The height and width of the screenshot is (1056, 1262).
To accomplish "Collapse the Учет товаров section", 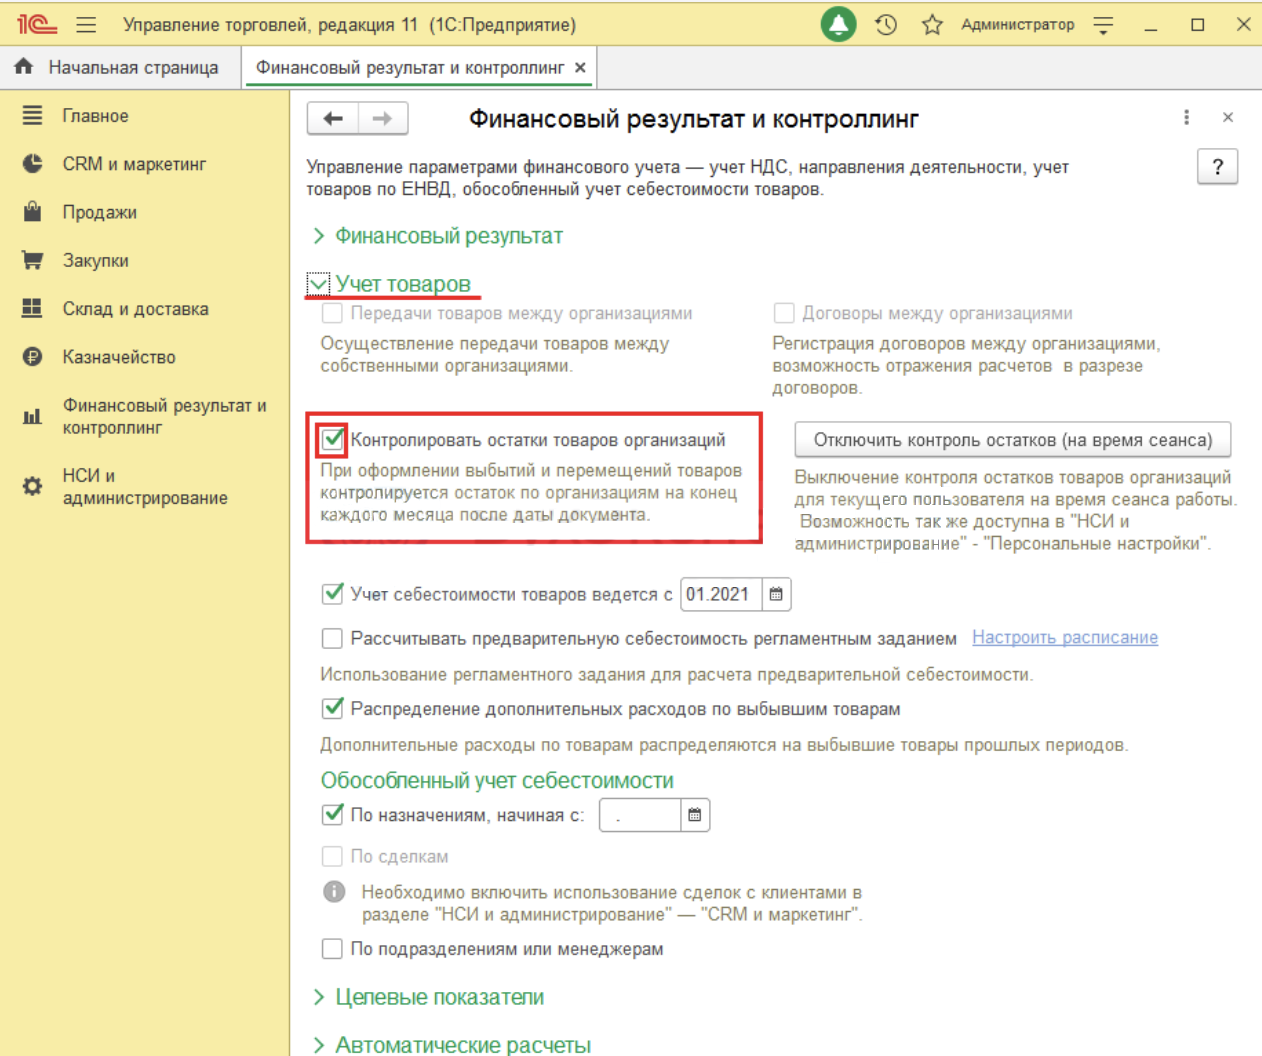I will tap(402, 284).
